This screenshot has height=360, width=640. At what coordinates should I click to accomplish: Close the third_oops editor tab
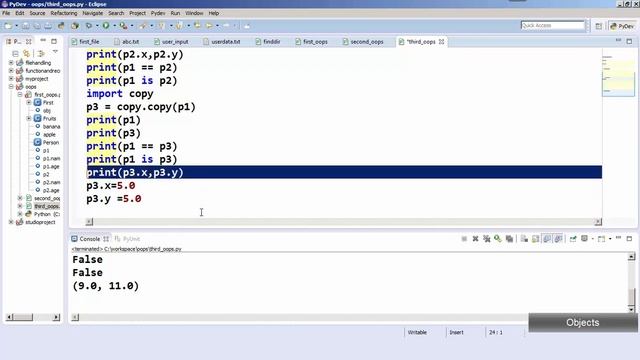pyautogui.click(x=441, y=42)
